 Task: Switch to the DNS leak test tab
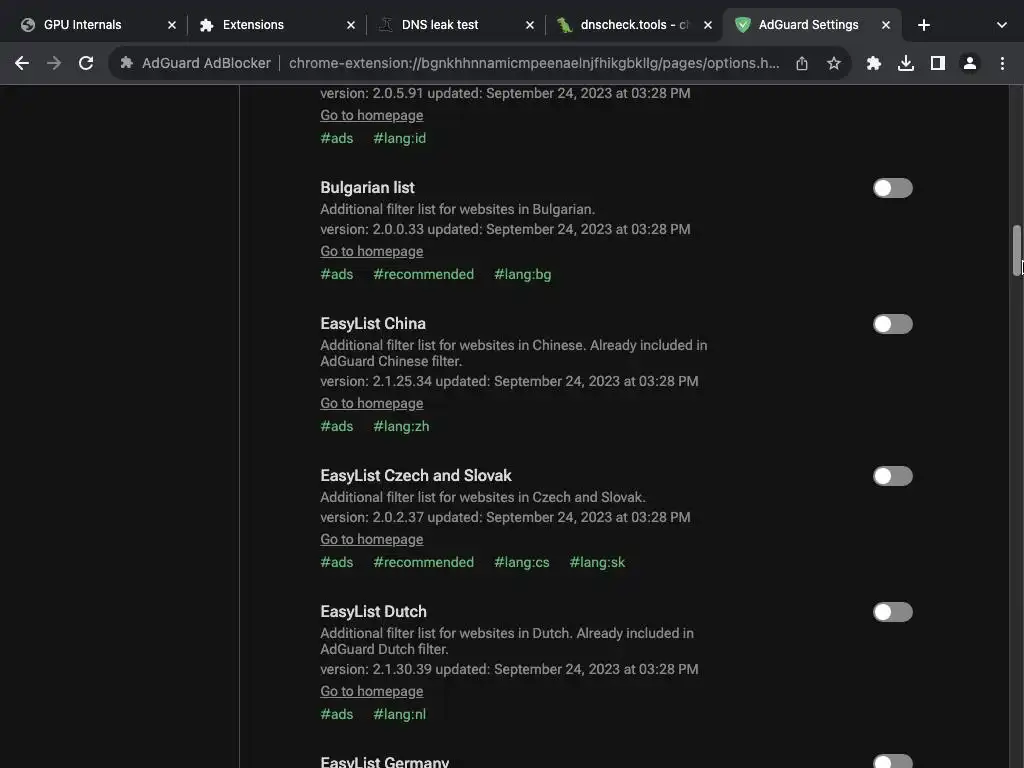(454, 25)
